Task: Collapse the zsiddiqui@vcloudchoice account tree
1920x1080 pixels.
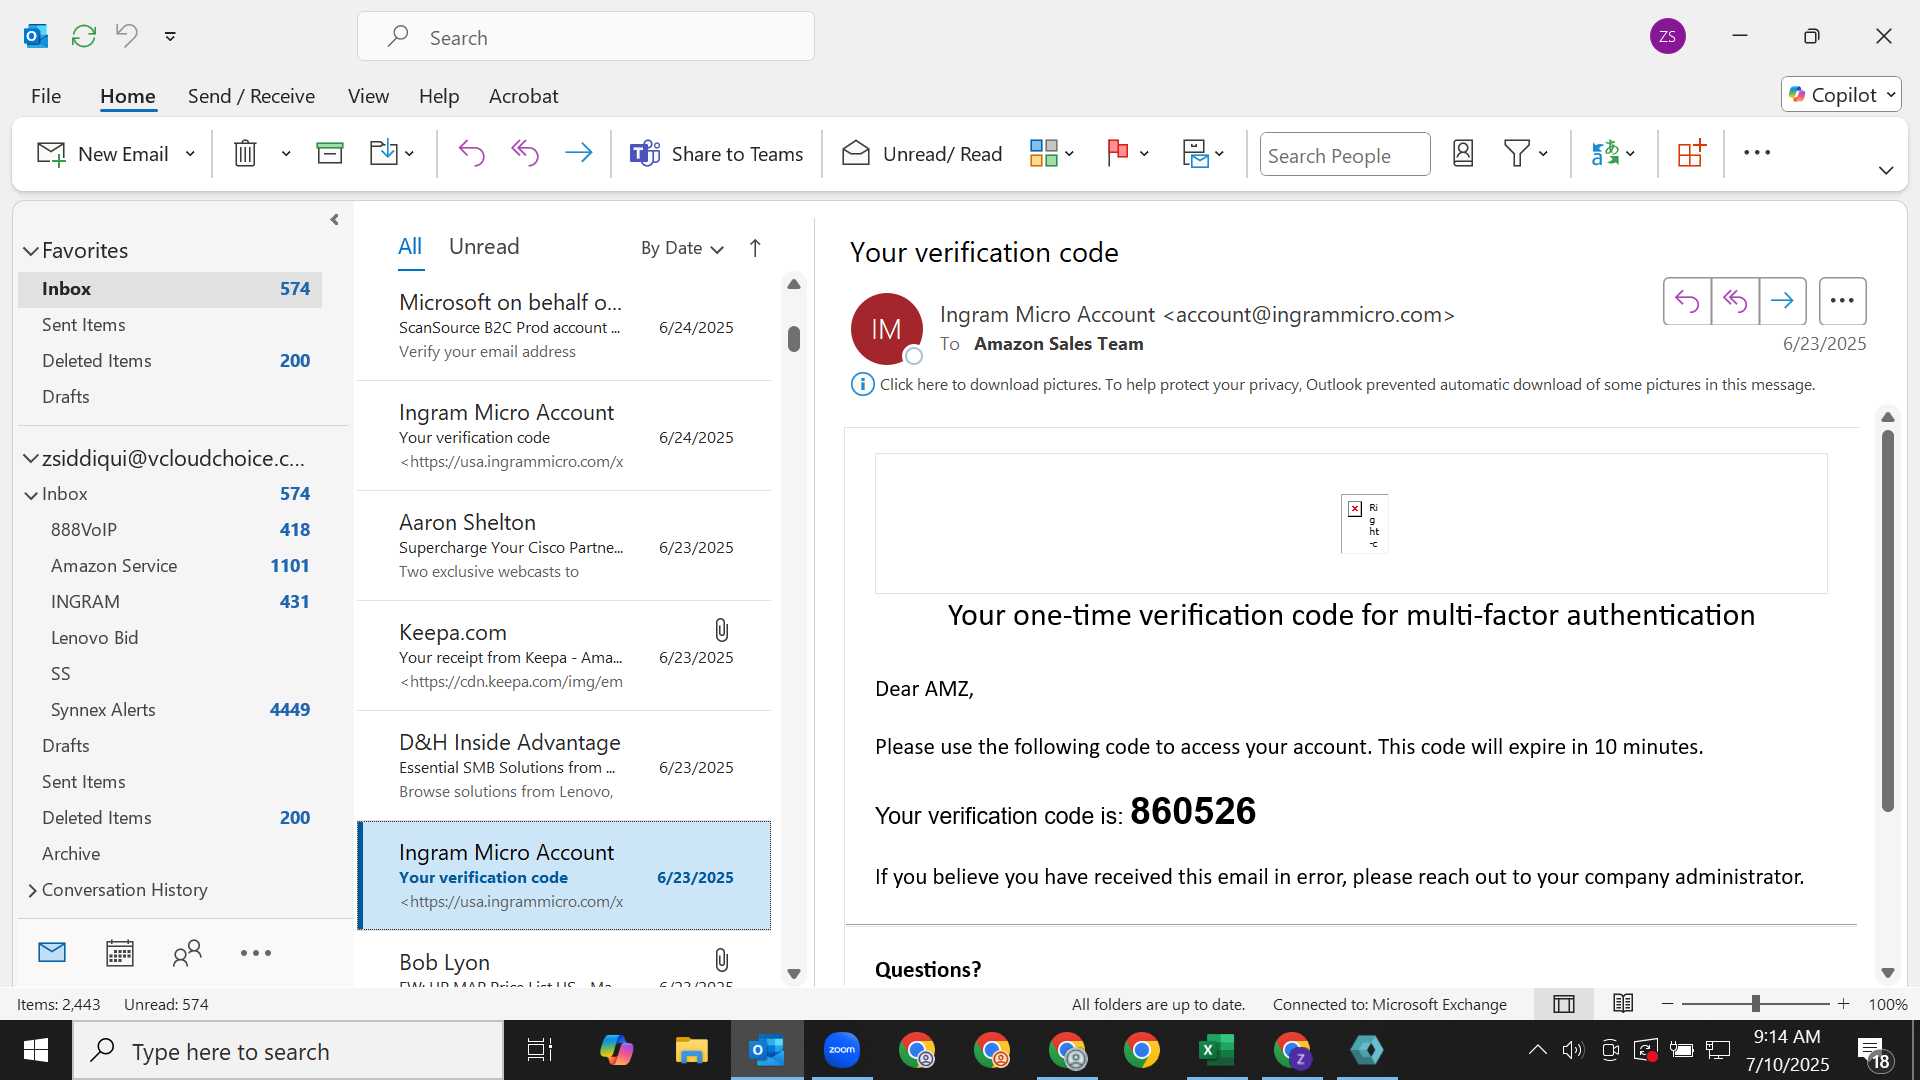Action: click(x=31, y=459)
